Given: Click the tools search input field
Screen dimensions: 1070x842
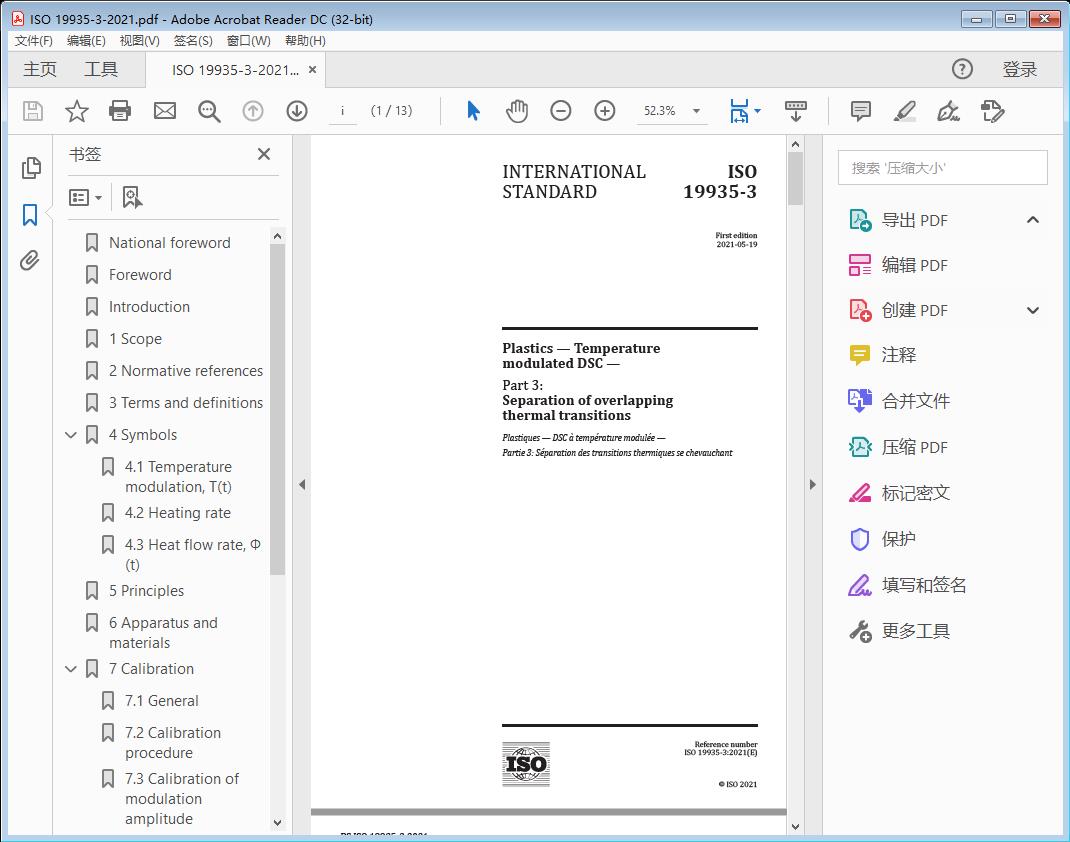Looking at the screenshot, I should (x=942, y=168).
